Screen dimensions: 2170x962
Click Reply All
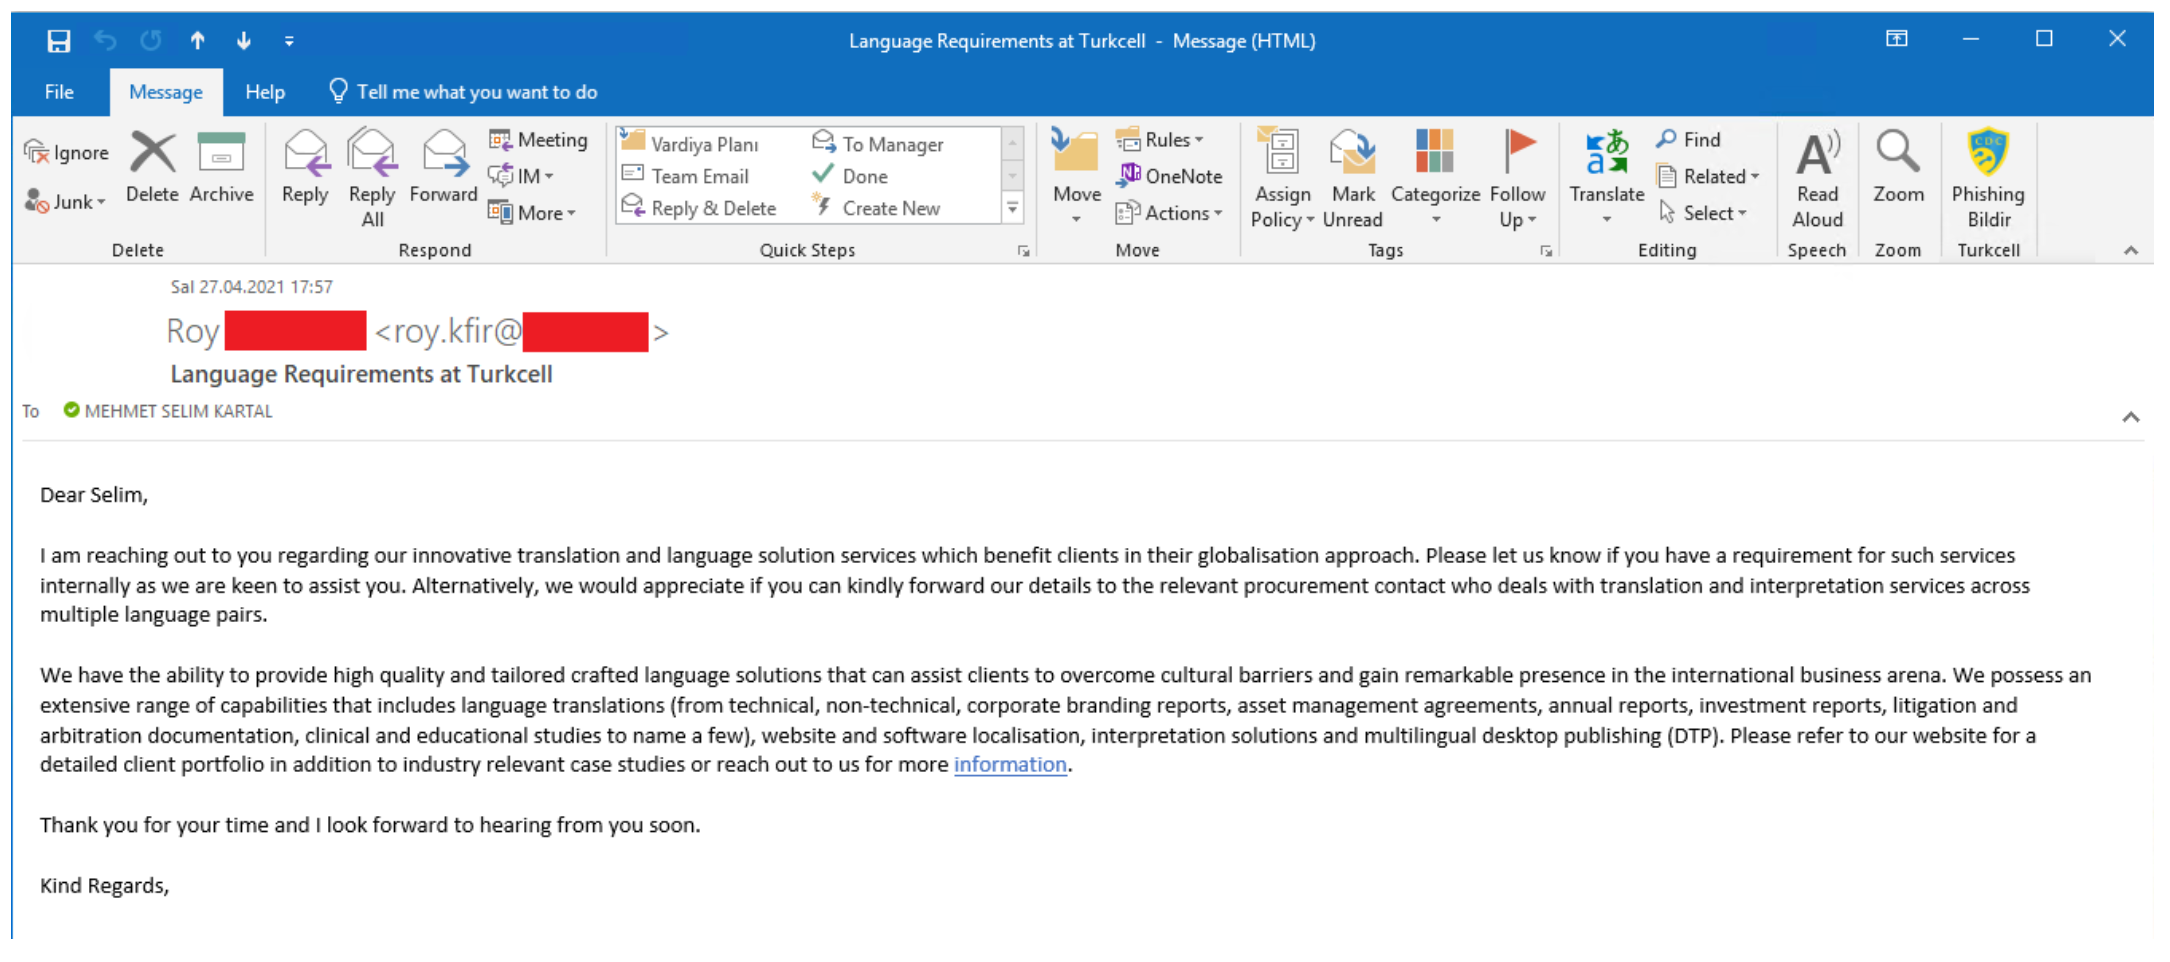click(372, 178)
